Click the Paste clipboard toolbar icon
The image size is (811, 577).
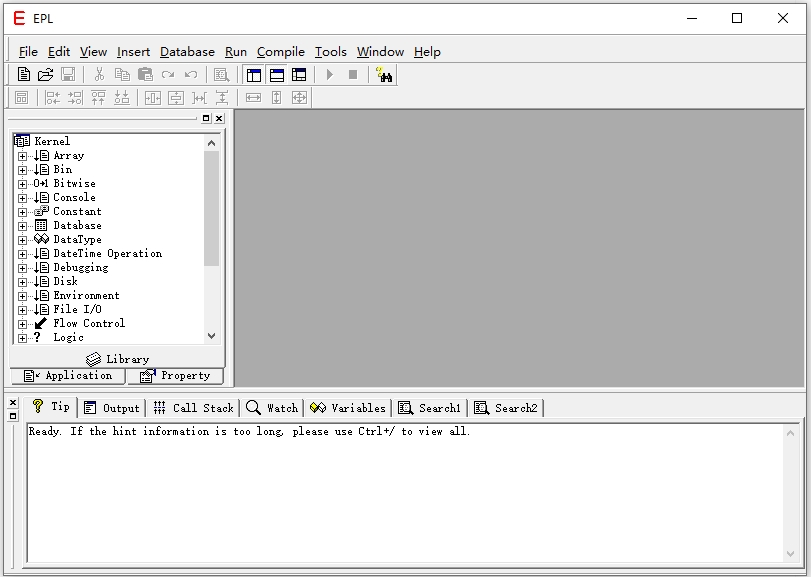(145, 74)
